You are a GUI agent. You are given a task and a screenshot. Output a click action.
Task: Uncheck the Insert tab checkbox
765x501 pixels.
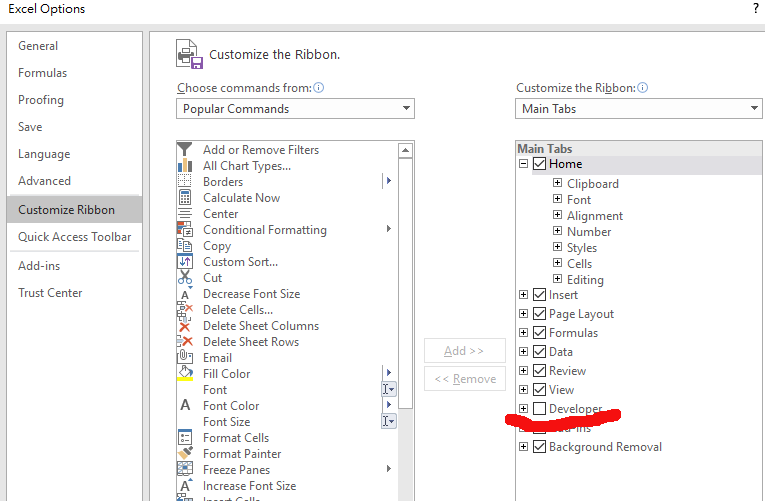pos(540,295)
